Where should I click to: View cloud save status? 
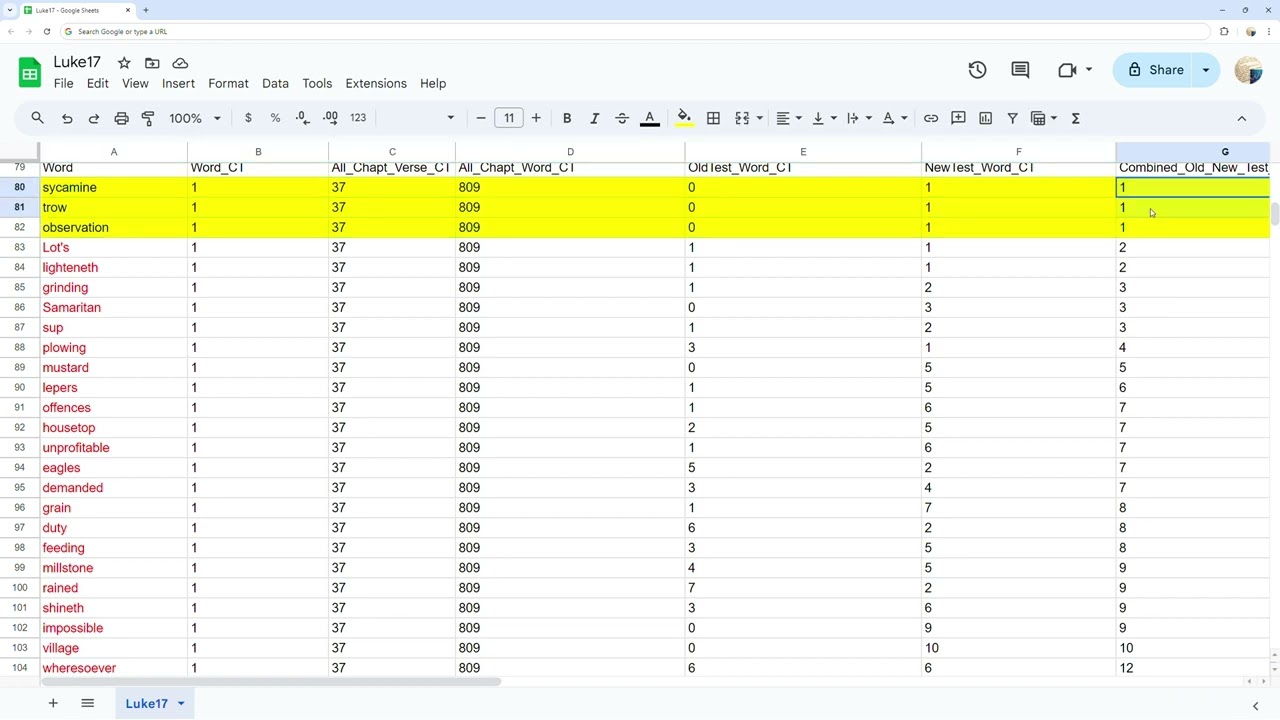coord(180,63)
